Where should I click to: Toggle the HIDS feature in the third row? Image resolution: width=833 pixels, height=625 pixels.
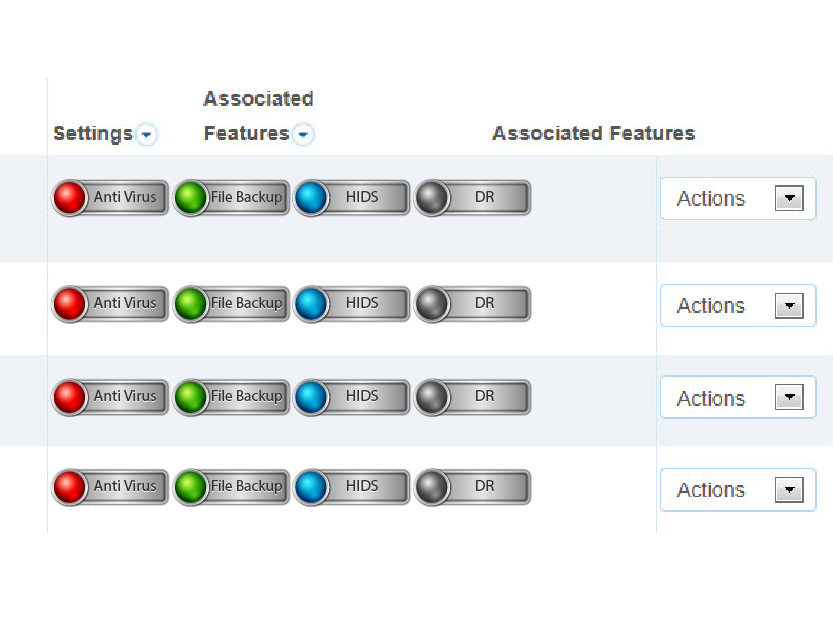(351, 397)
